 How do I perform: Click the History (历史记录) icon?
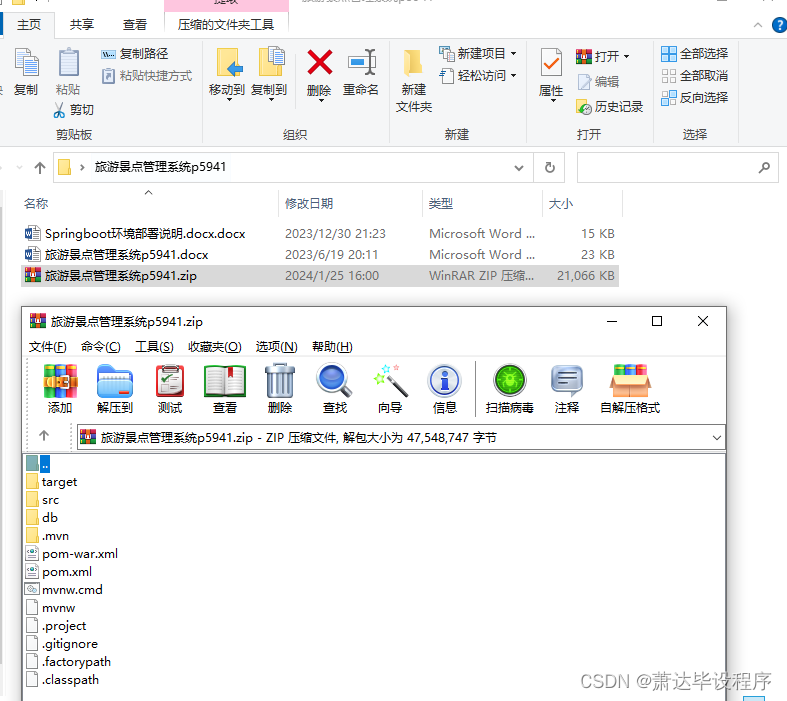click(584, 106)
